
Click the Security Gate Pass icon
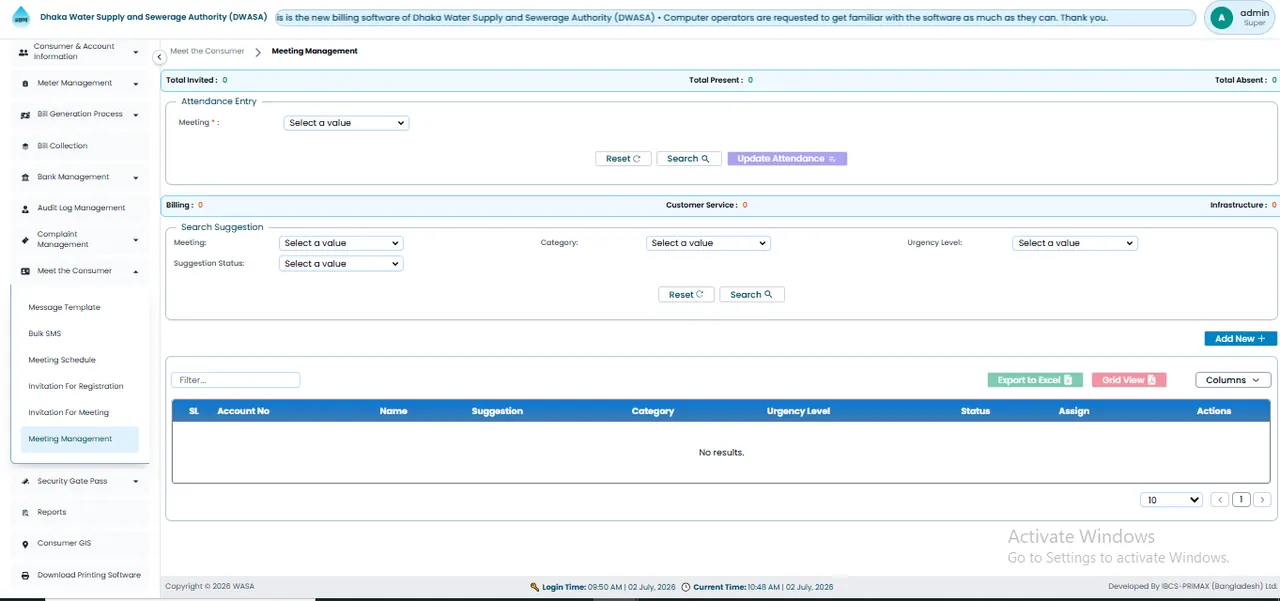coord(25,482)
